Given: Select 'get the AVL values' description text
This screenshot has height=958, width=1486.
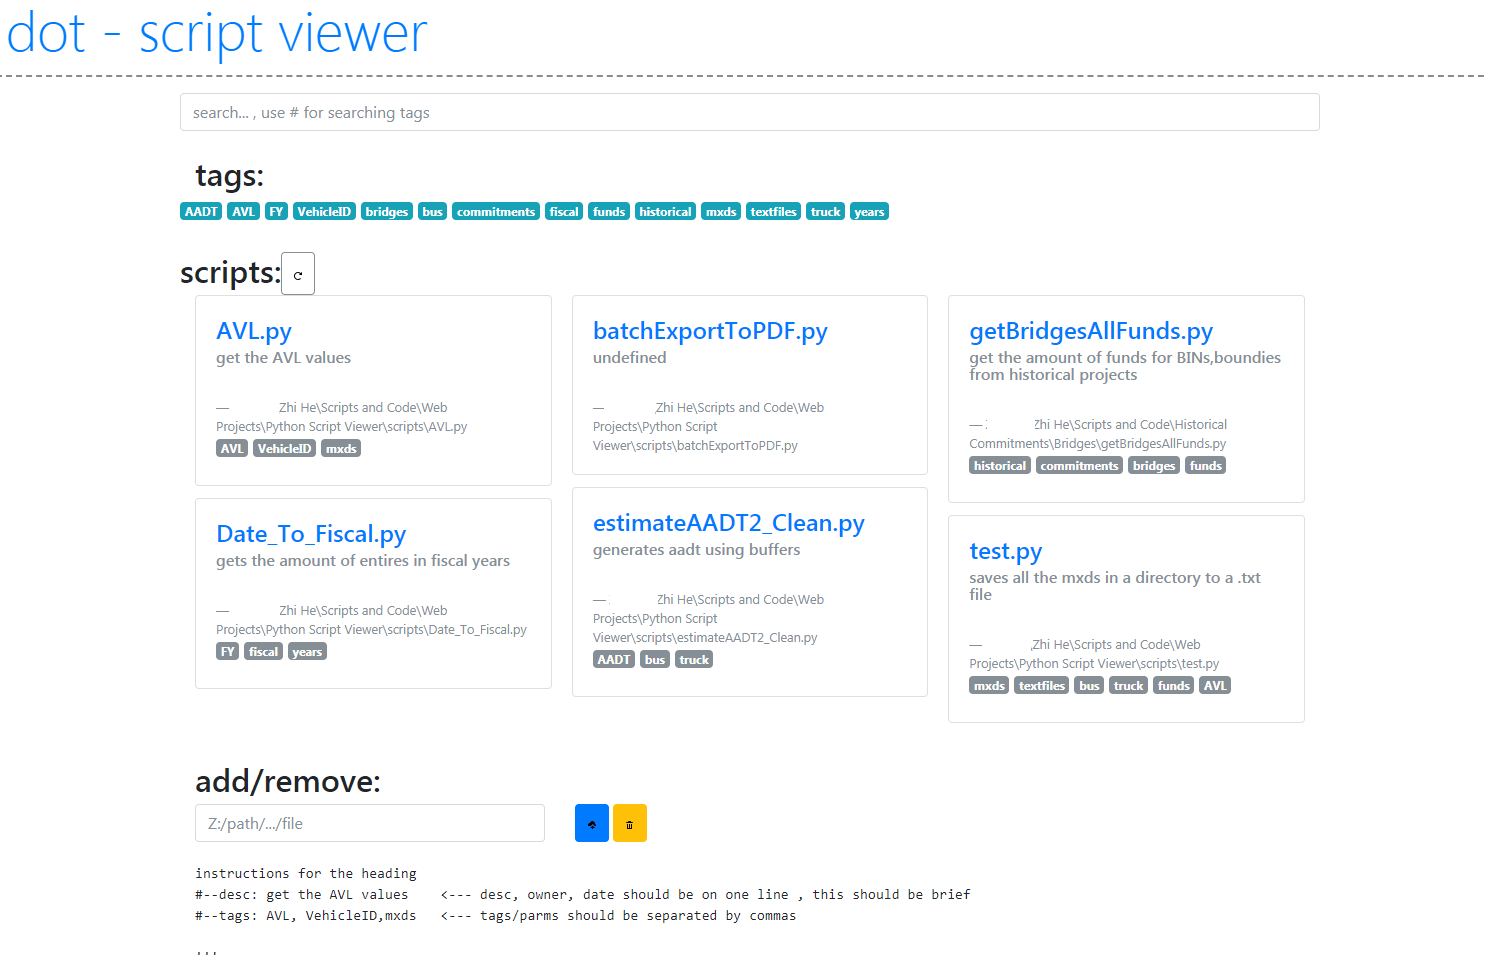Looking at the screenshot, I should pyautogui.click(x=283, y=358).
